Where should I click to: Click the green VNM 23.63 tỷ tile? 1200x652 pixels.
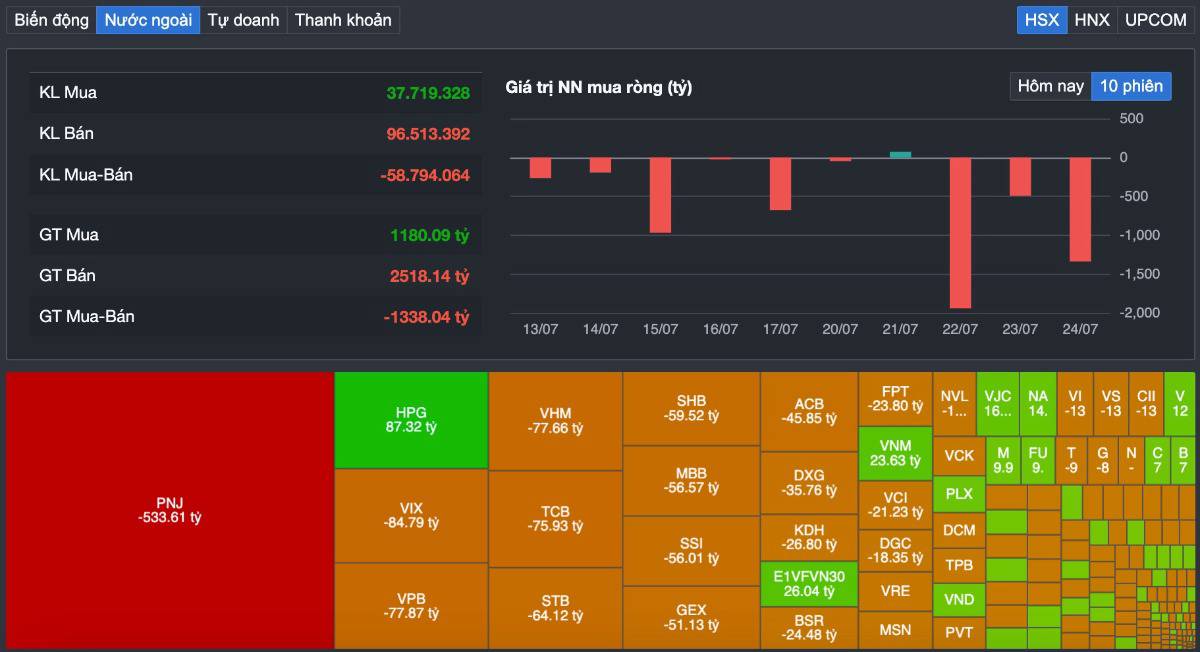tap(895, 453)
